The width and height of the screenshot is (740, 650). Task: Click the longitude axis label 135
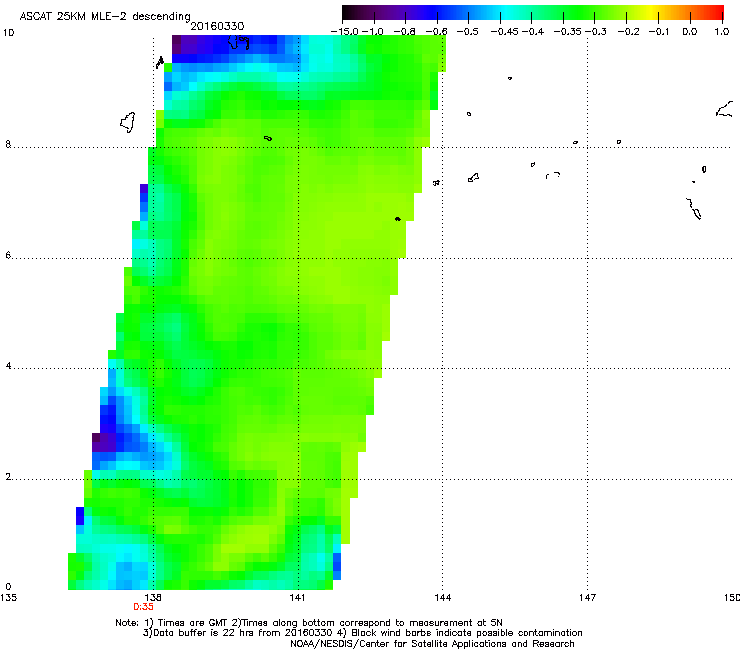(8, 598)
